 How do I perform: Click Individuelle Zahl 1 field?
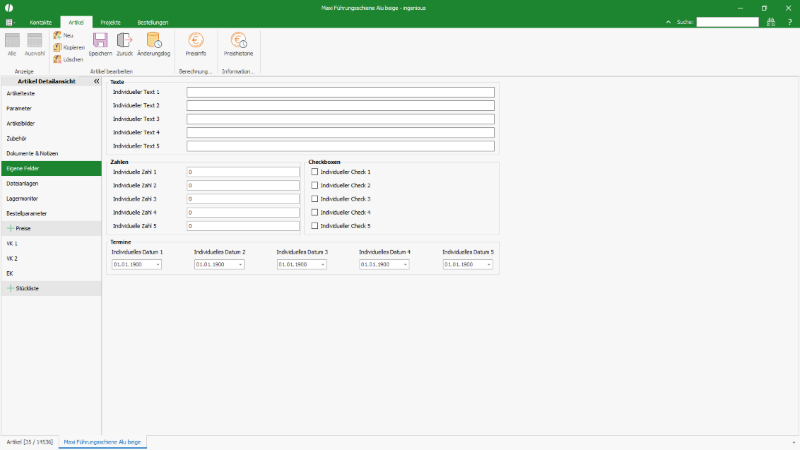pyautogui.click(x=243, y=172)
